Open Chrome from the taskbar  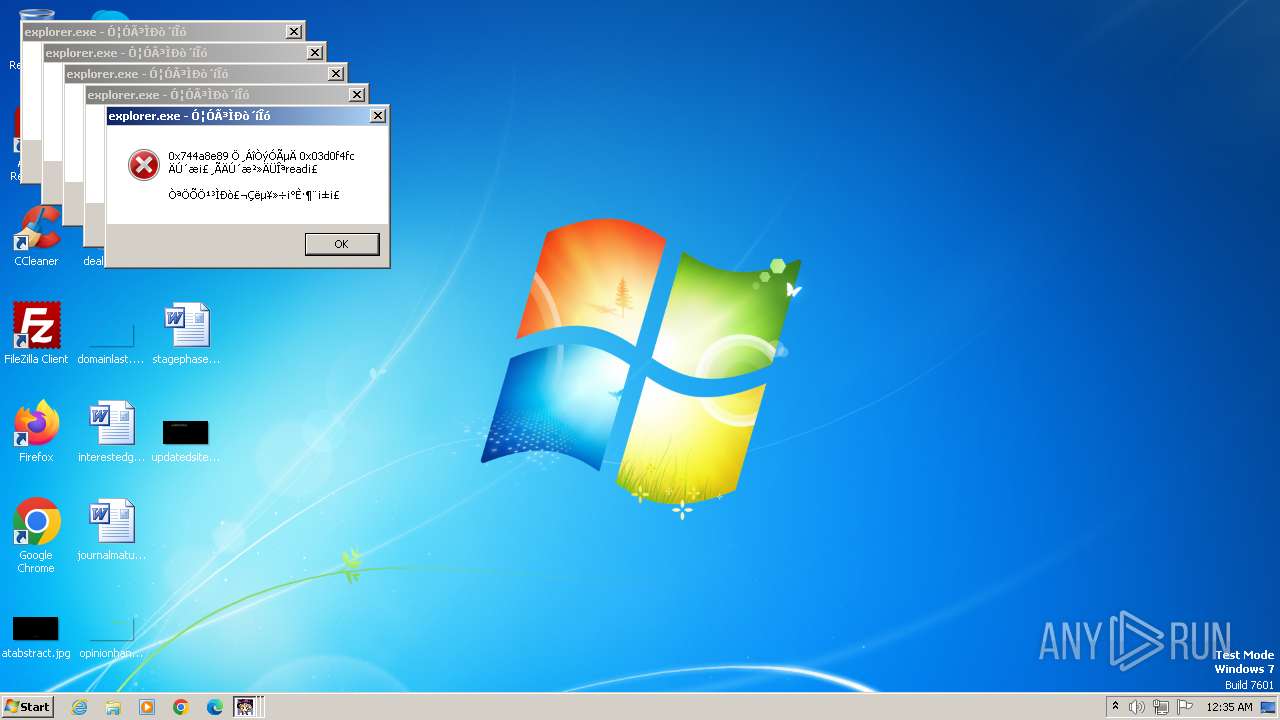(x=181, y=707)
